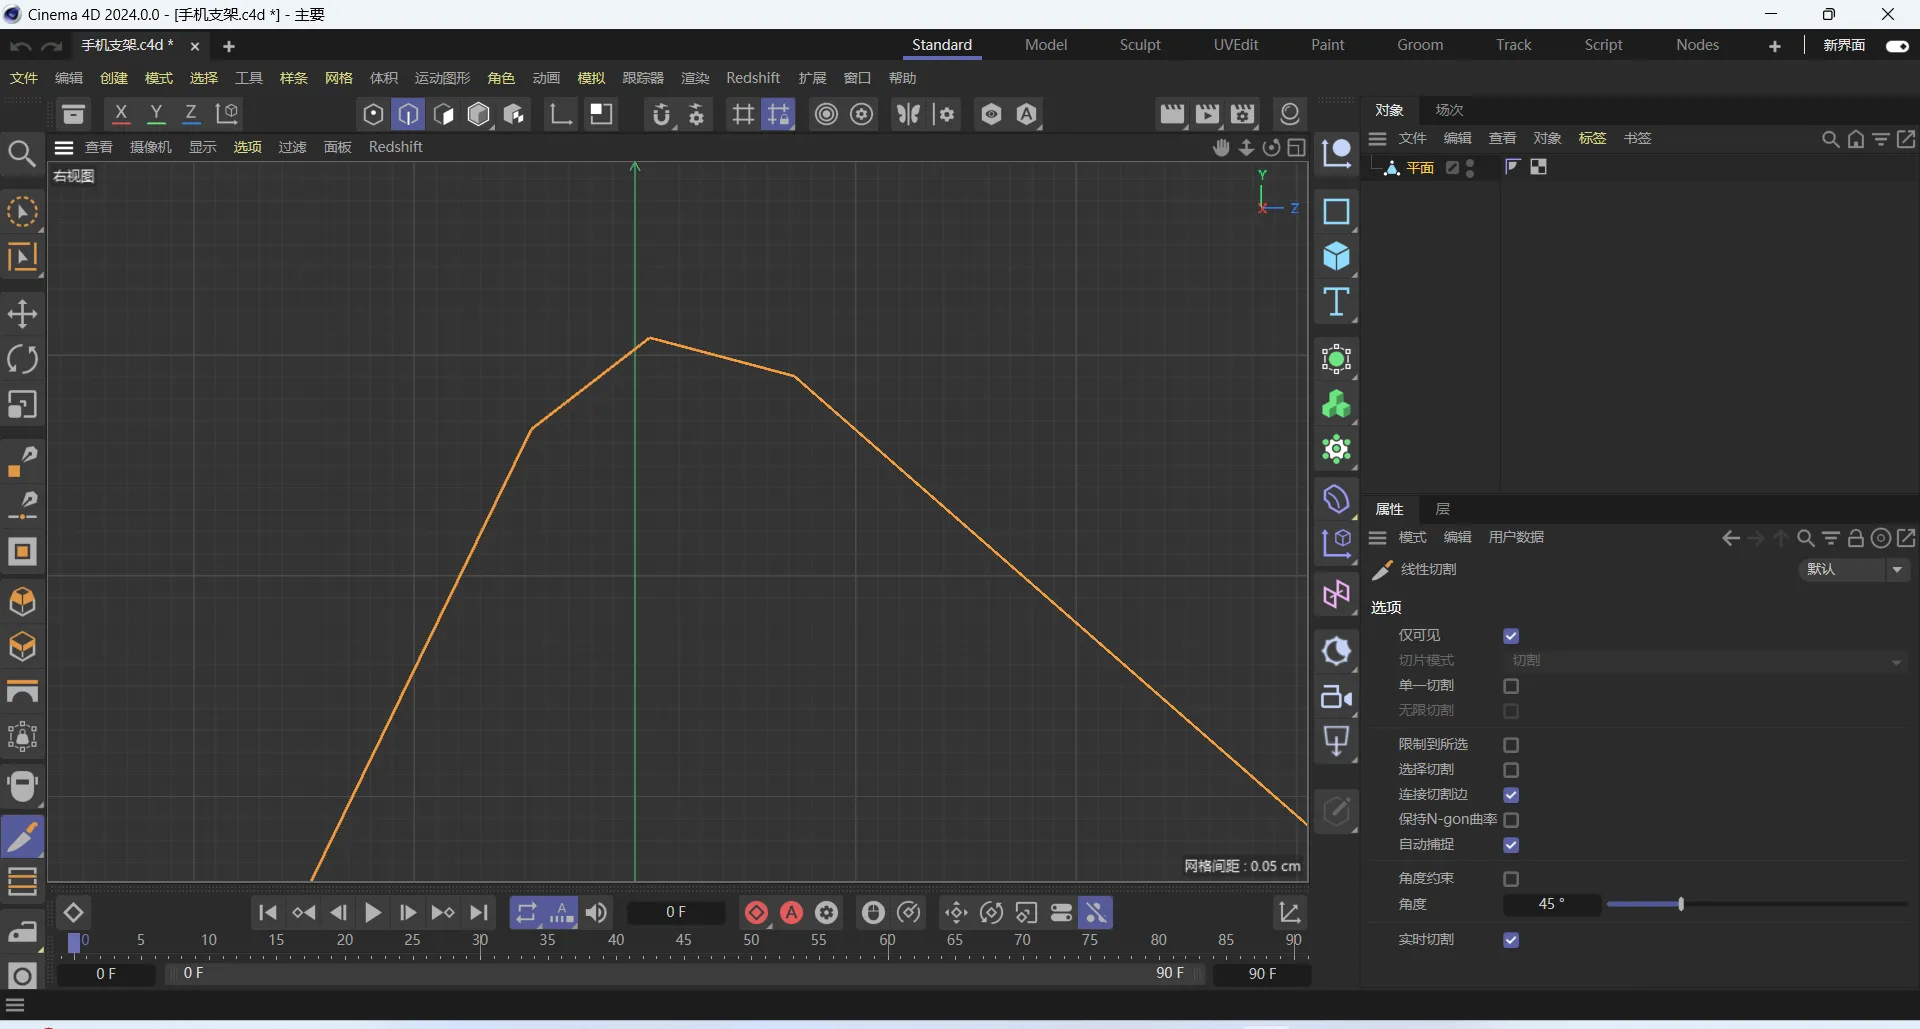
Task: Select the Rotate tool
Action: (x=22, y=359)
